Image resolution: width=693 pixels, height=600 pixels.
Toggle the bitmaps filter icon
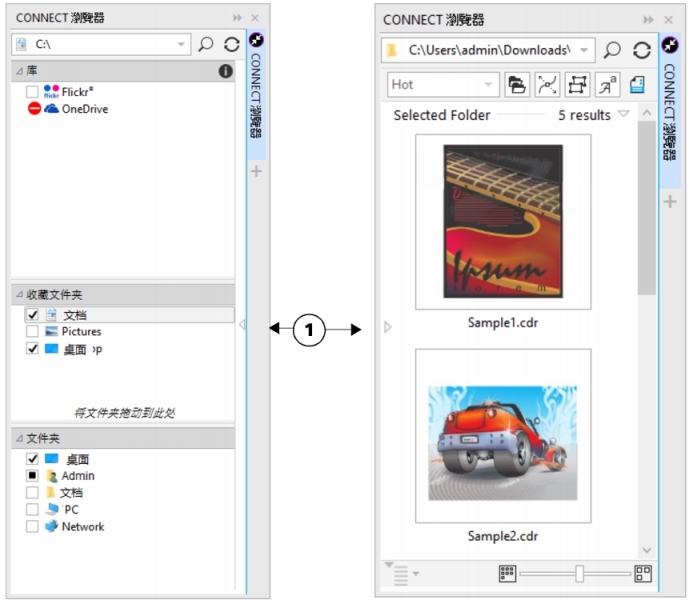point(577,85)
